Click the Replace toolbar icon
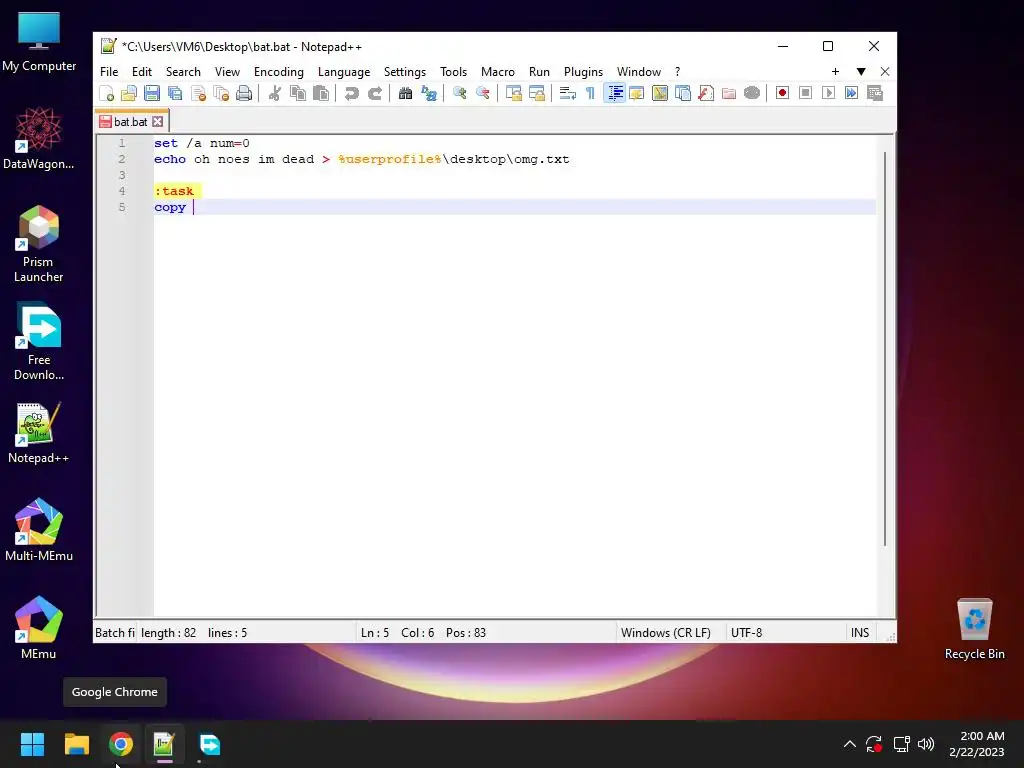The height and width of the screenshot is (768, 1024). pyautogui.click(x=428, y=93)
